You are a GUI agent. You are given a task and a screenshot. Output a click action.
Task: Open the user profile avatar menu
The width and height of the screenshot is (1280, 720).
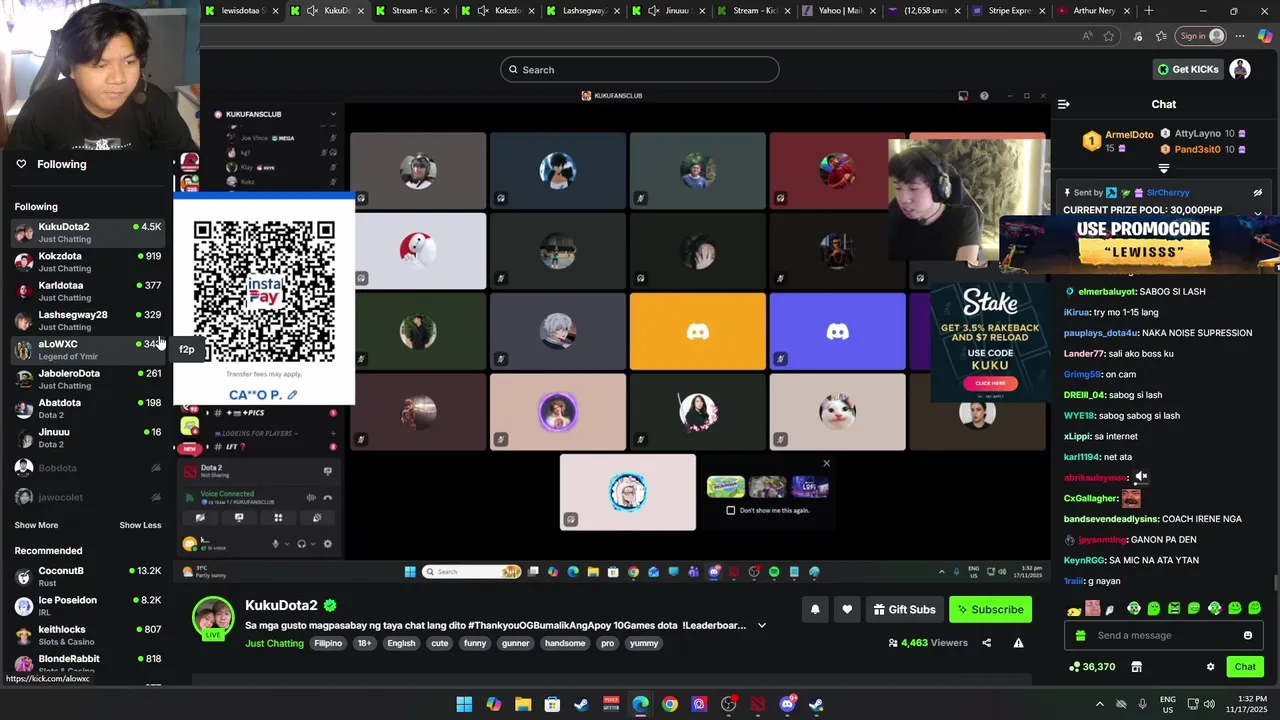click(x=1240, y=69)
